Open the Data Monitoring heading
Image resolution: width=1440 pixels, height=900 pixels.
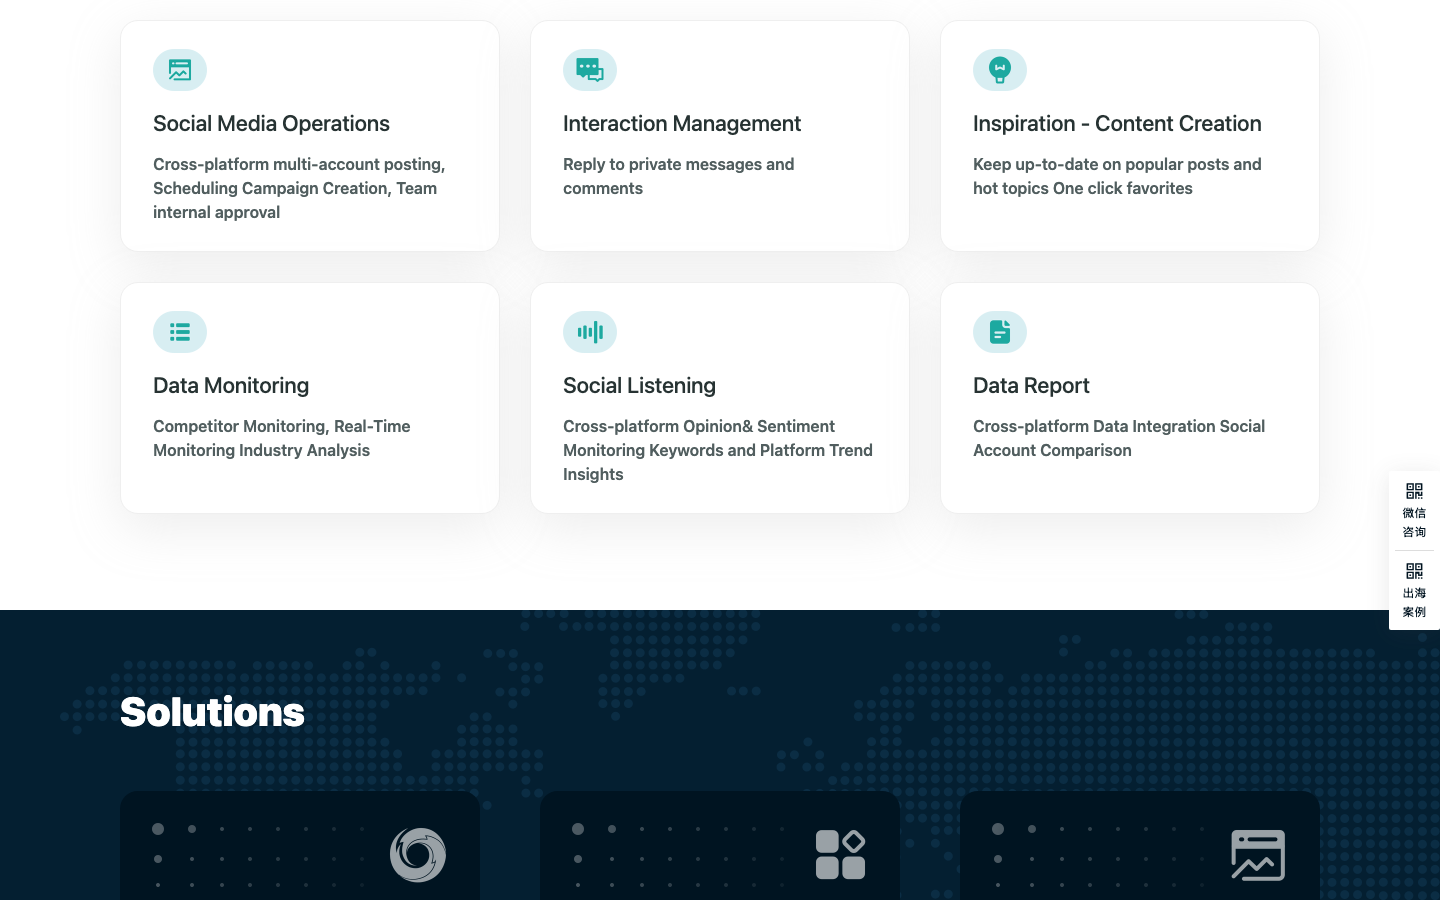[231, 386]
